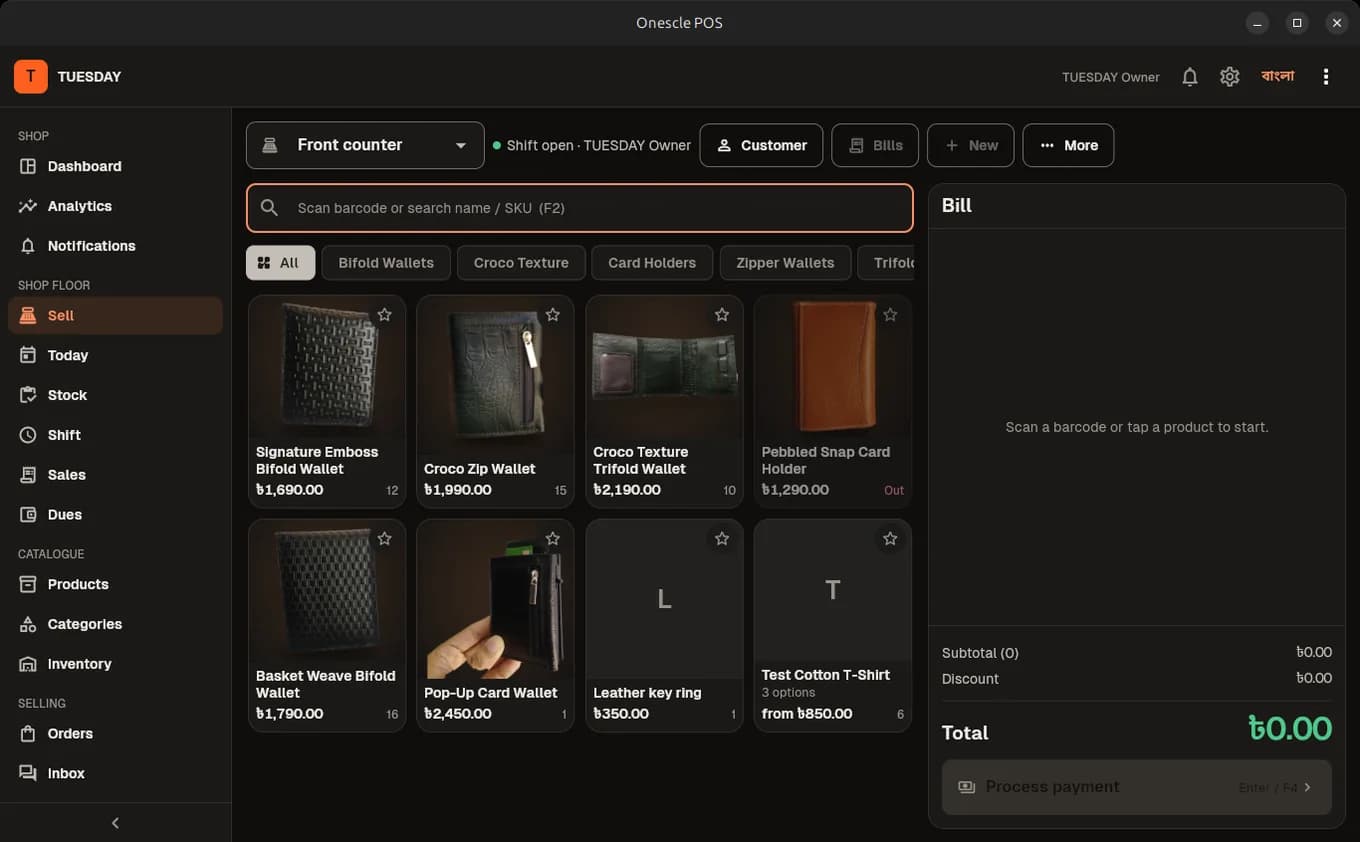Go to Analytics page
This screenshot has height=842, width=1360.
tap(115, 206)
